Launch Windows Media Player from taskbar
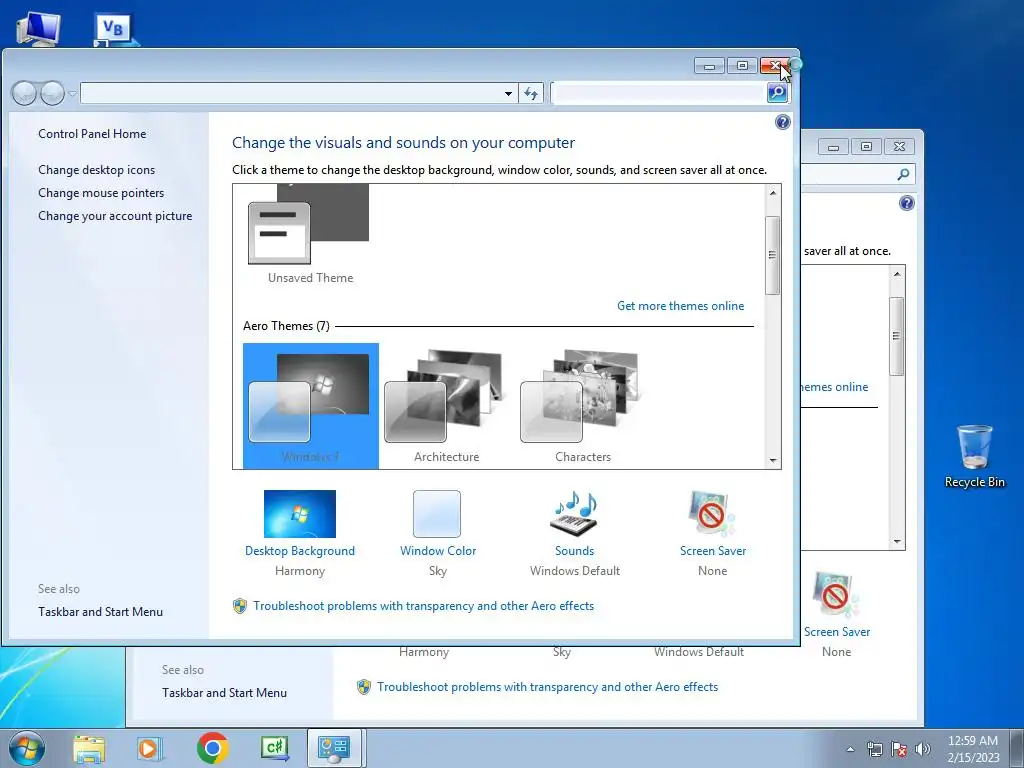The height and width of the screenshot is (768, 1024). pyautogui.click(x=150, y=748)
